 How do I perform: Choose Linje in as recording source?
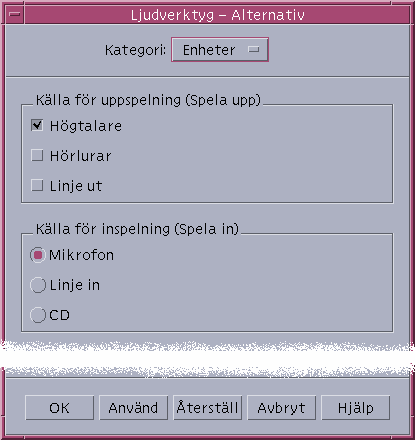point(38,285)
